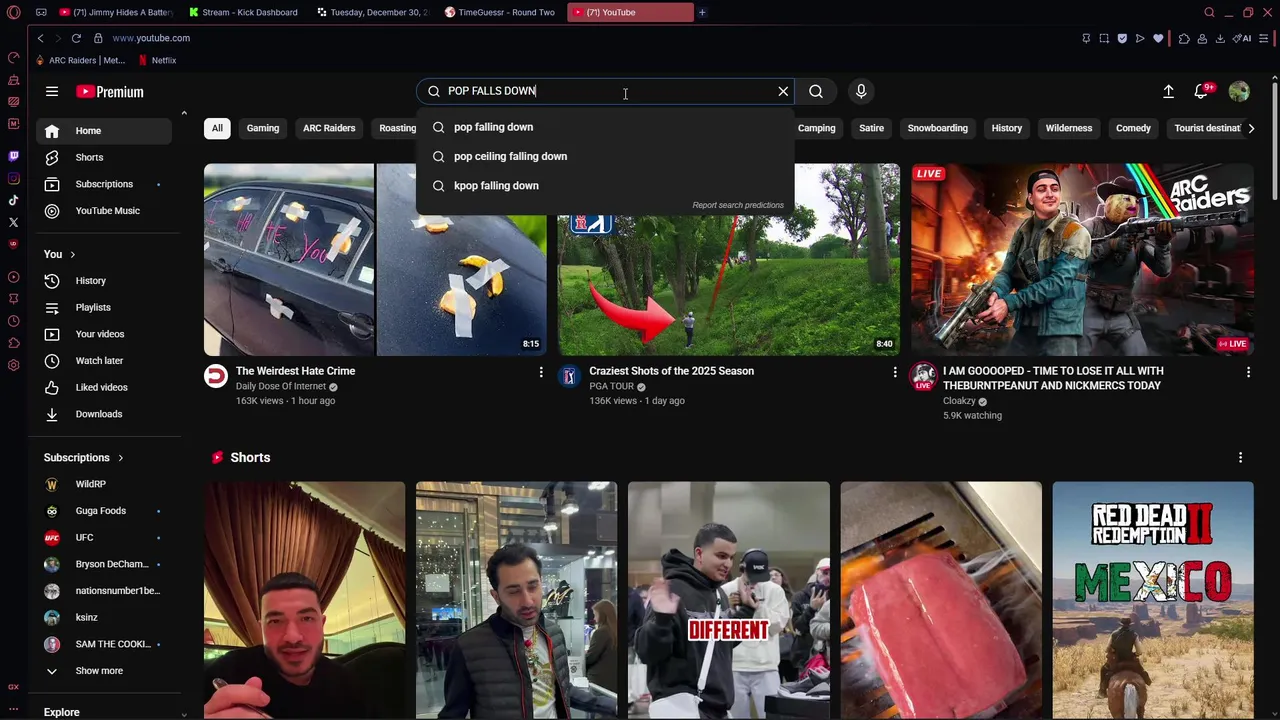Screen dimensions: 1280x720
Task: Click inside the POP FALLS DOWN search field
Action: tap(605, 91)
